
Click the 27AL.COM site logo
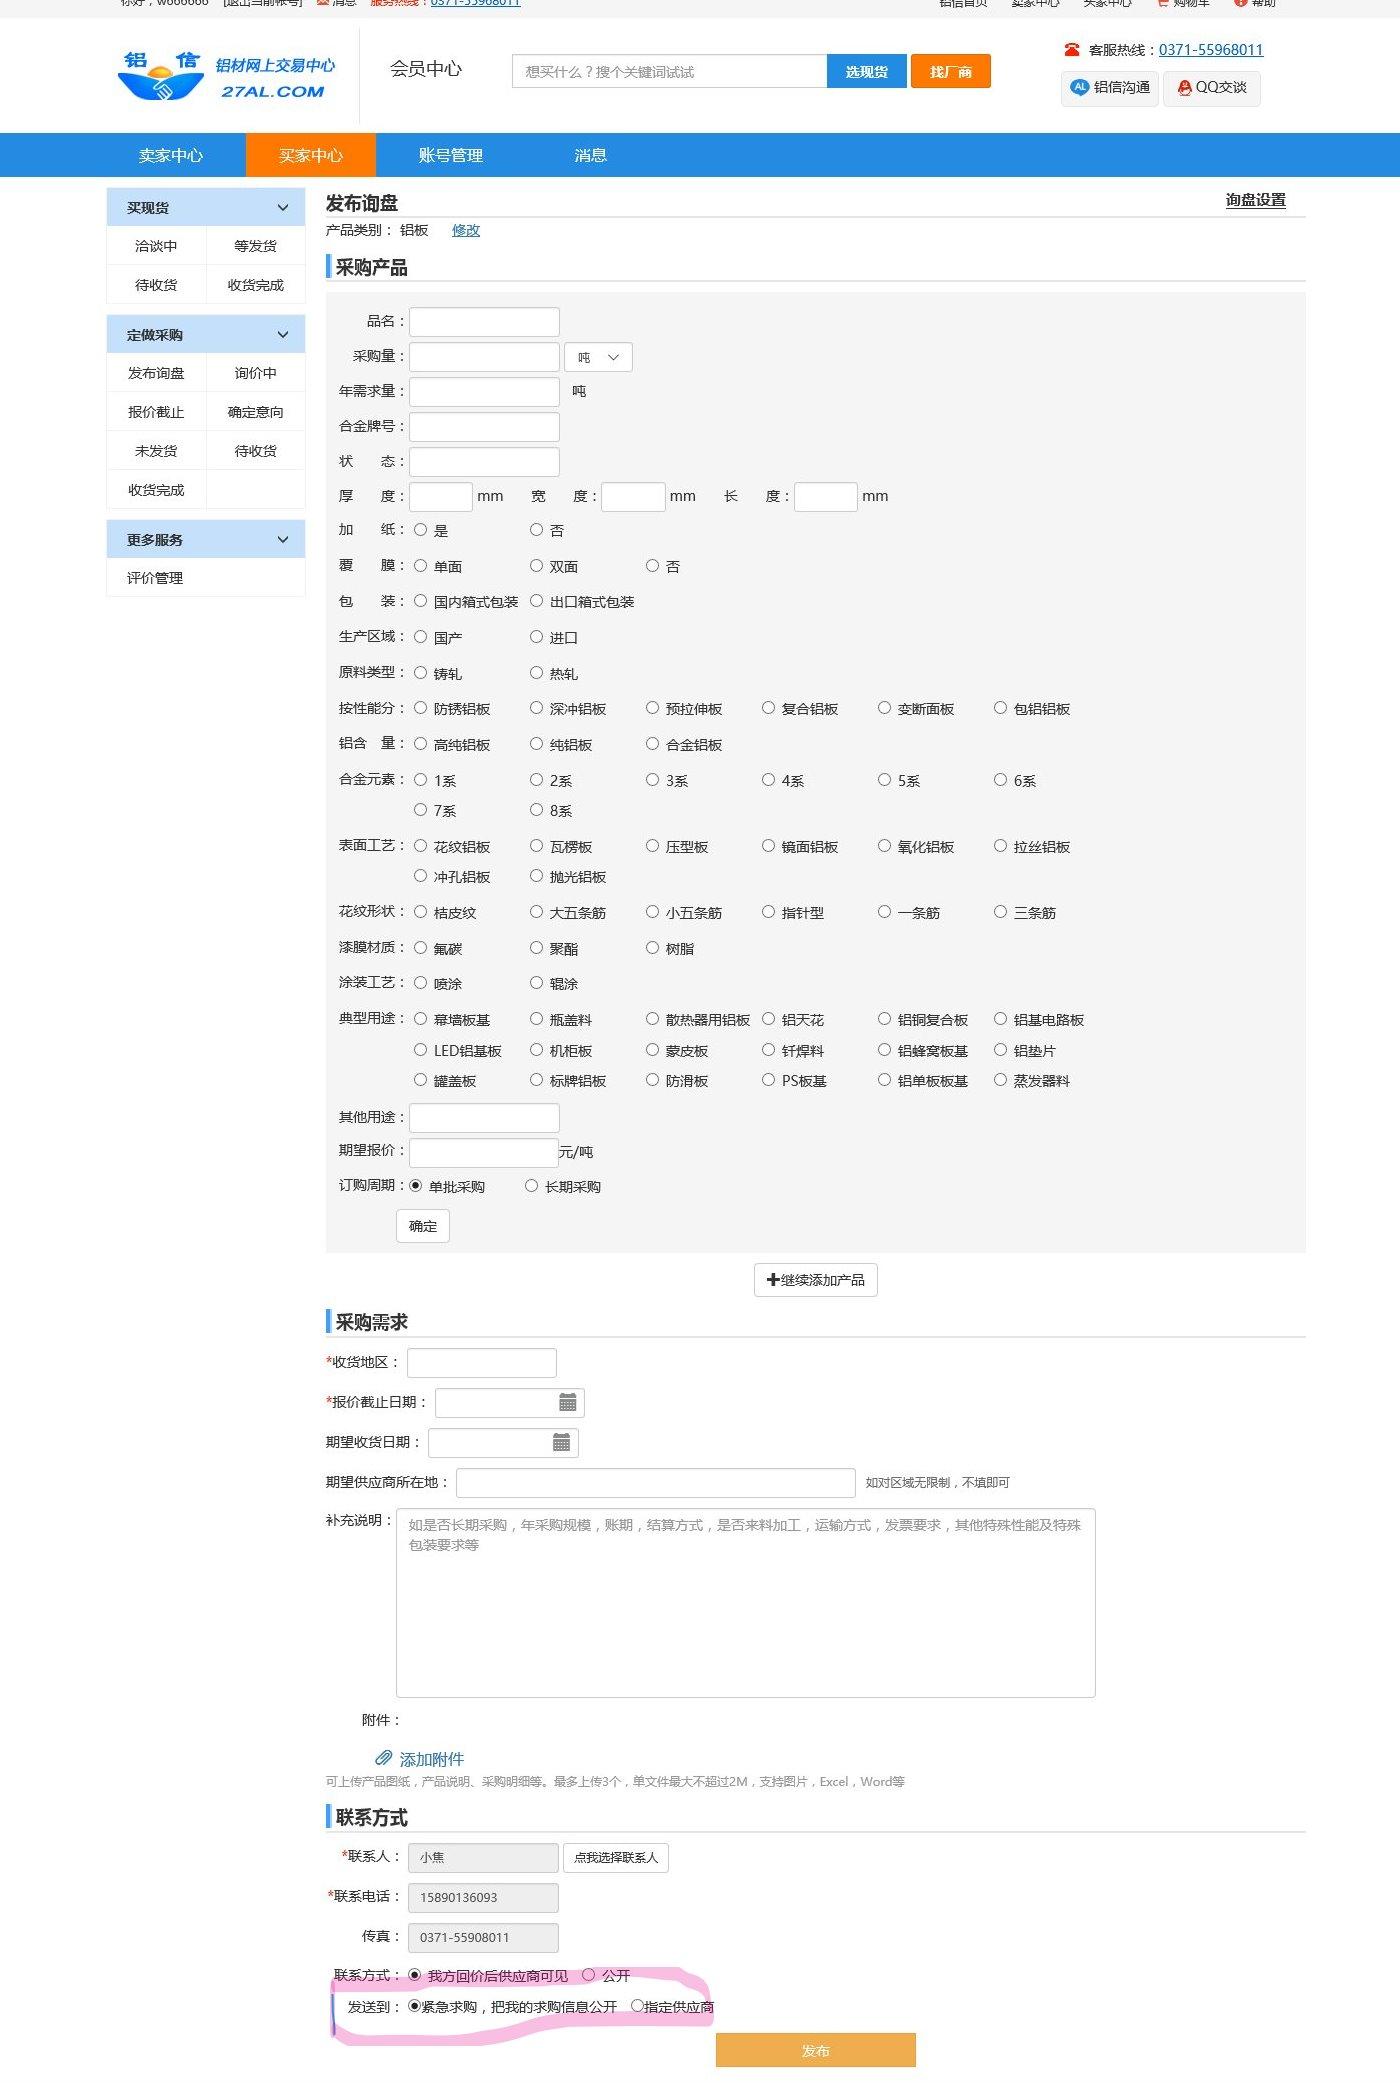[226, 75]
